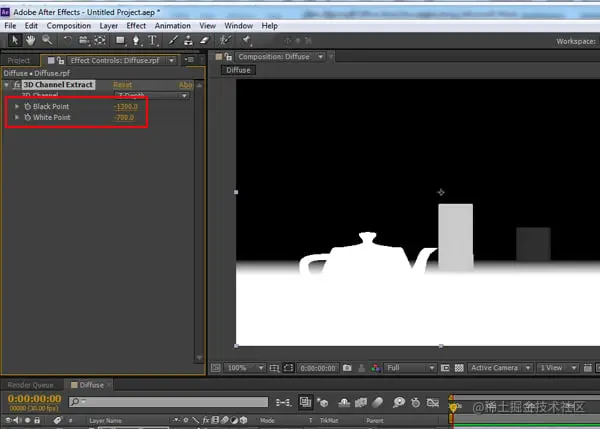The height and width of the screenshot is (429, 600).
Task: Expand the Black Point property
Action: coord(16,106)
